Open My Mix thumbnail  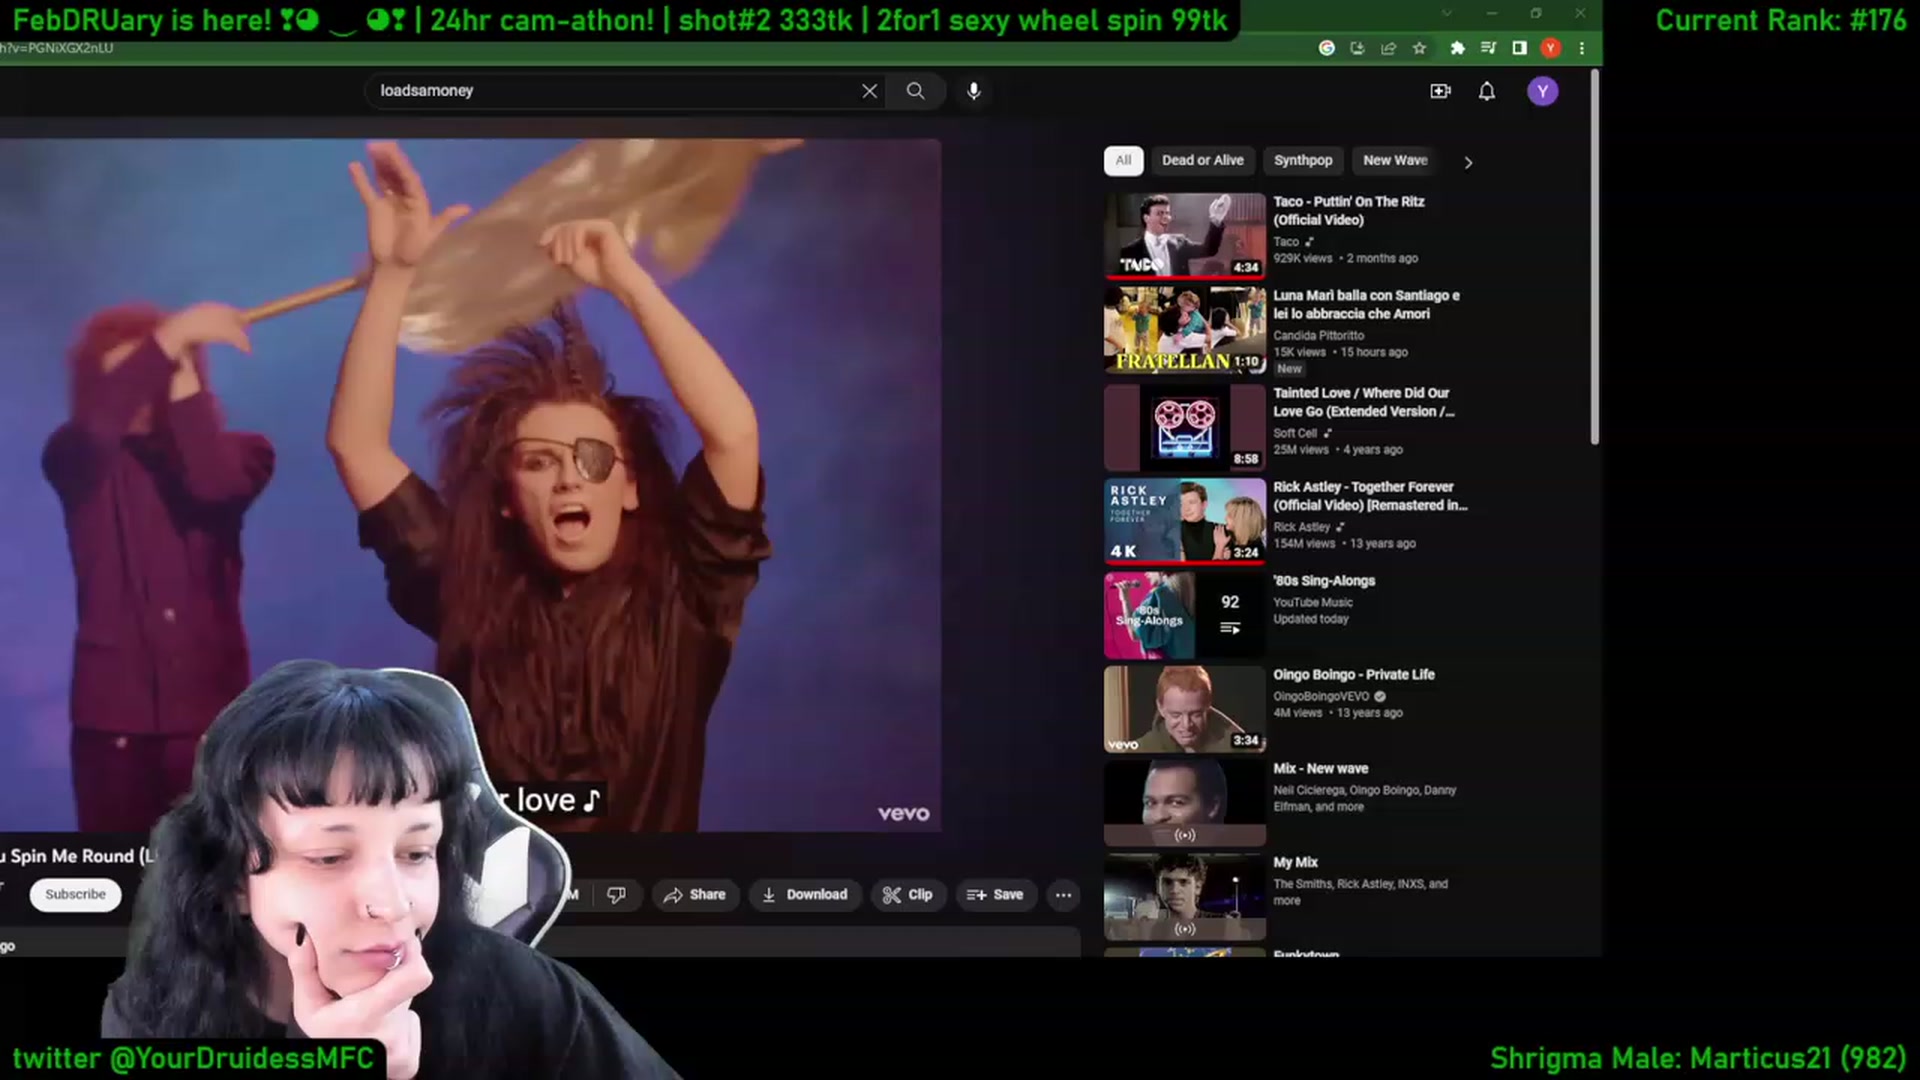pos(1185,897)
